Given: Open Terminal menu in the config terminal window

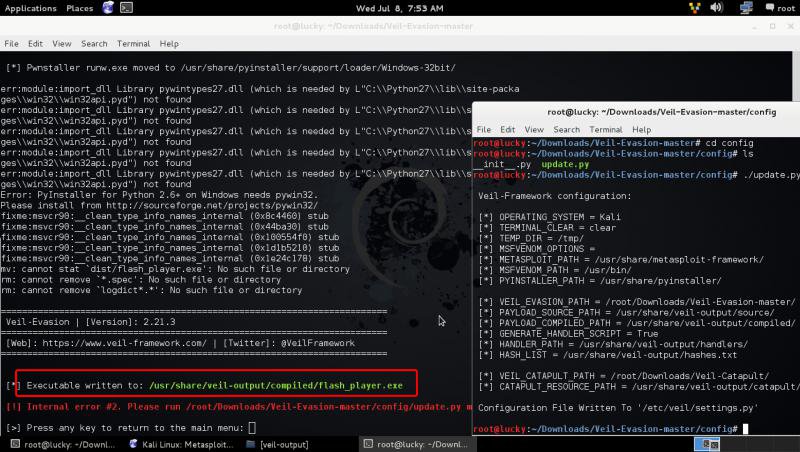Looking at the screenshot, I should [x=606, y=130].
